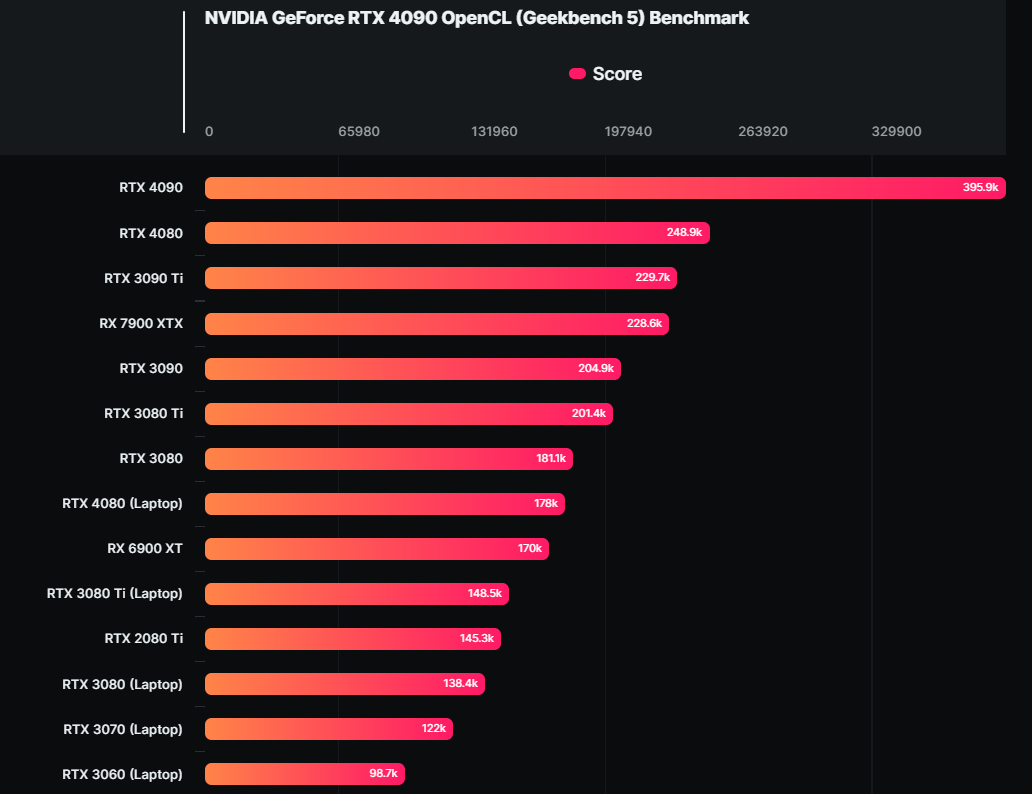This screenshot has width=1032, height=794.
Task: Toggle the Score legend entry
Action: [606, 74]
